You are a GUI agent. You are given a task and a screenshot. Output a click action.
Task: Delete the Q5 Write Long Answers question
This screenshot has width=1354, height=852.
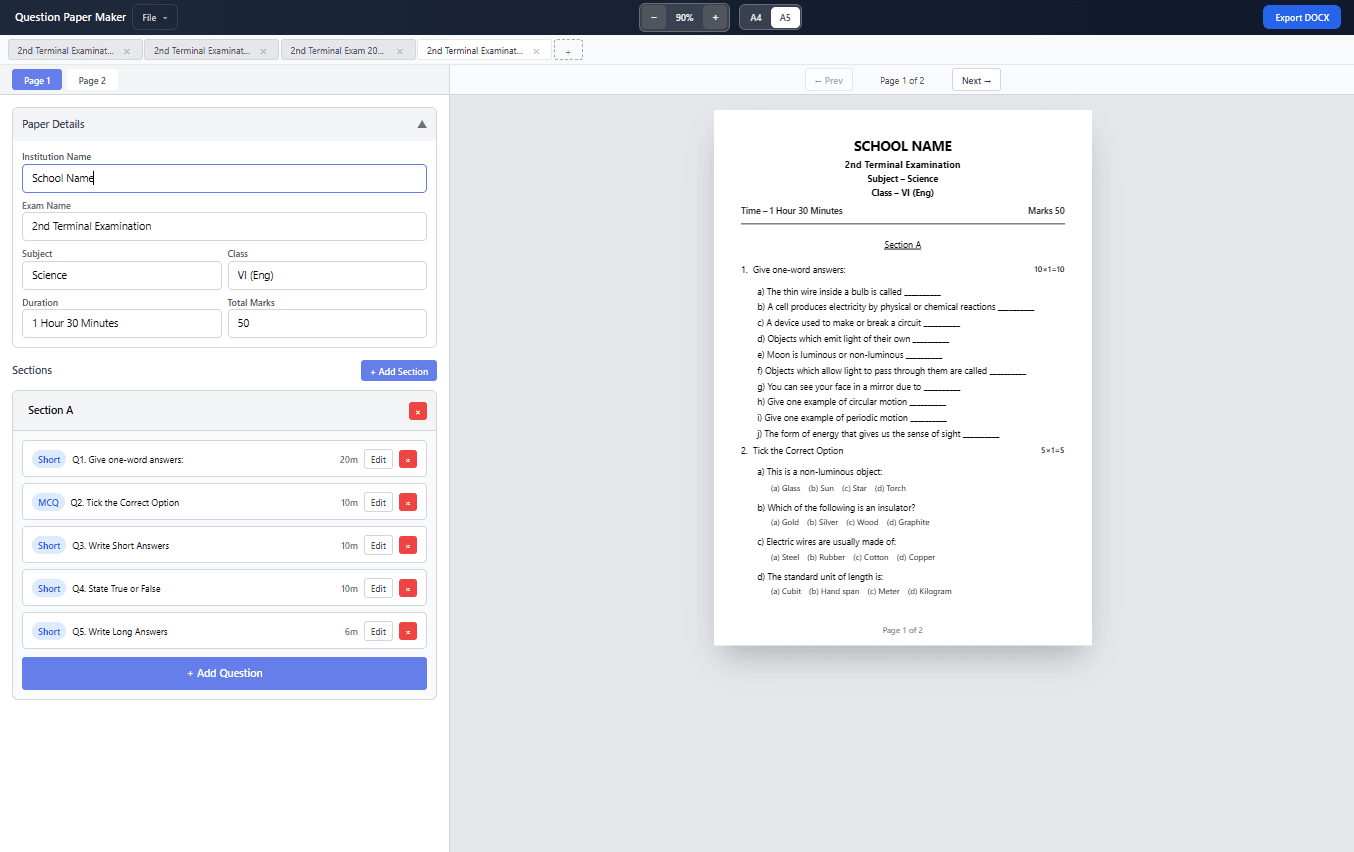click(408, 632)
